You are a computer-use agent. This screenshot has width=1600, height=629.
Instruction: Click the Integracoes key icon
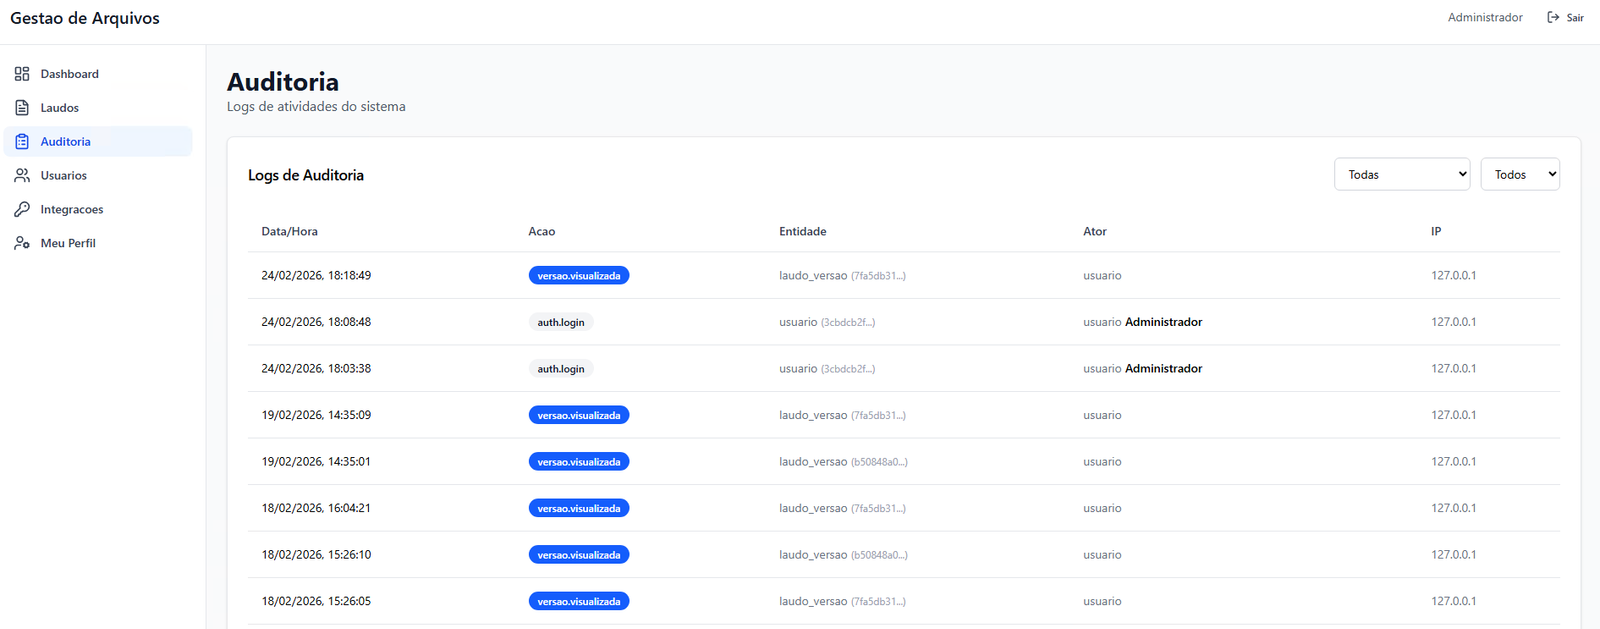pos(22,210)
